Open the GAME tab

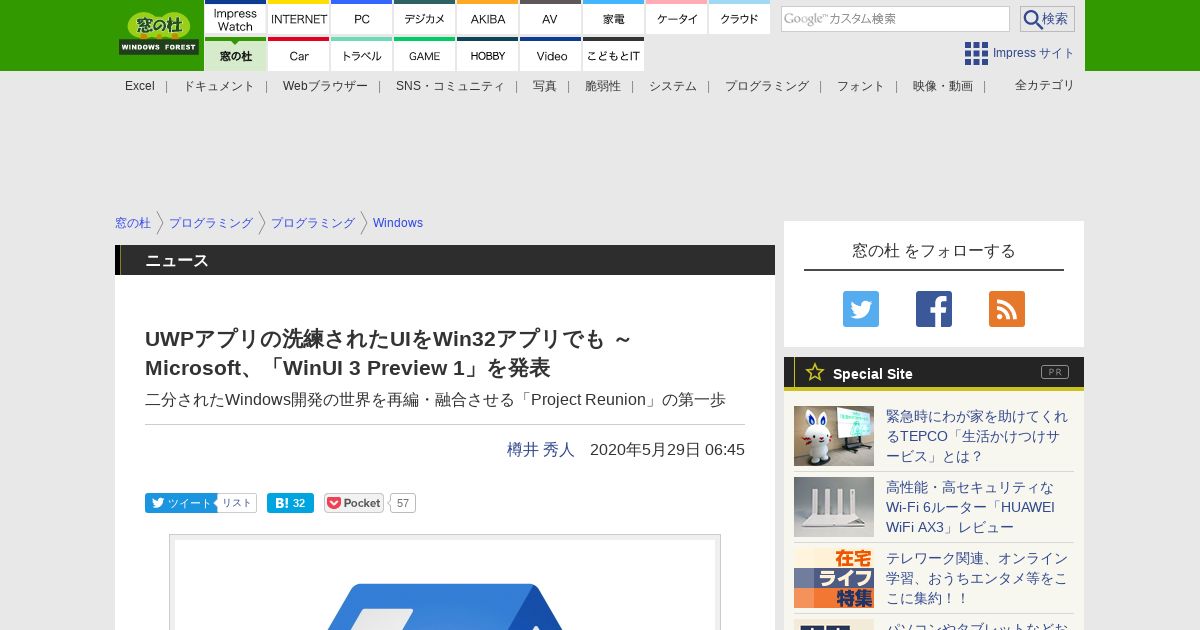pos(425,55)
